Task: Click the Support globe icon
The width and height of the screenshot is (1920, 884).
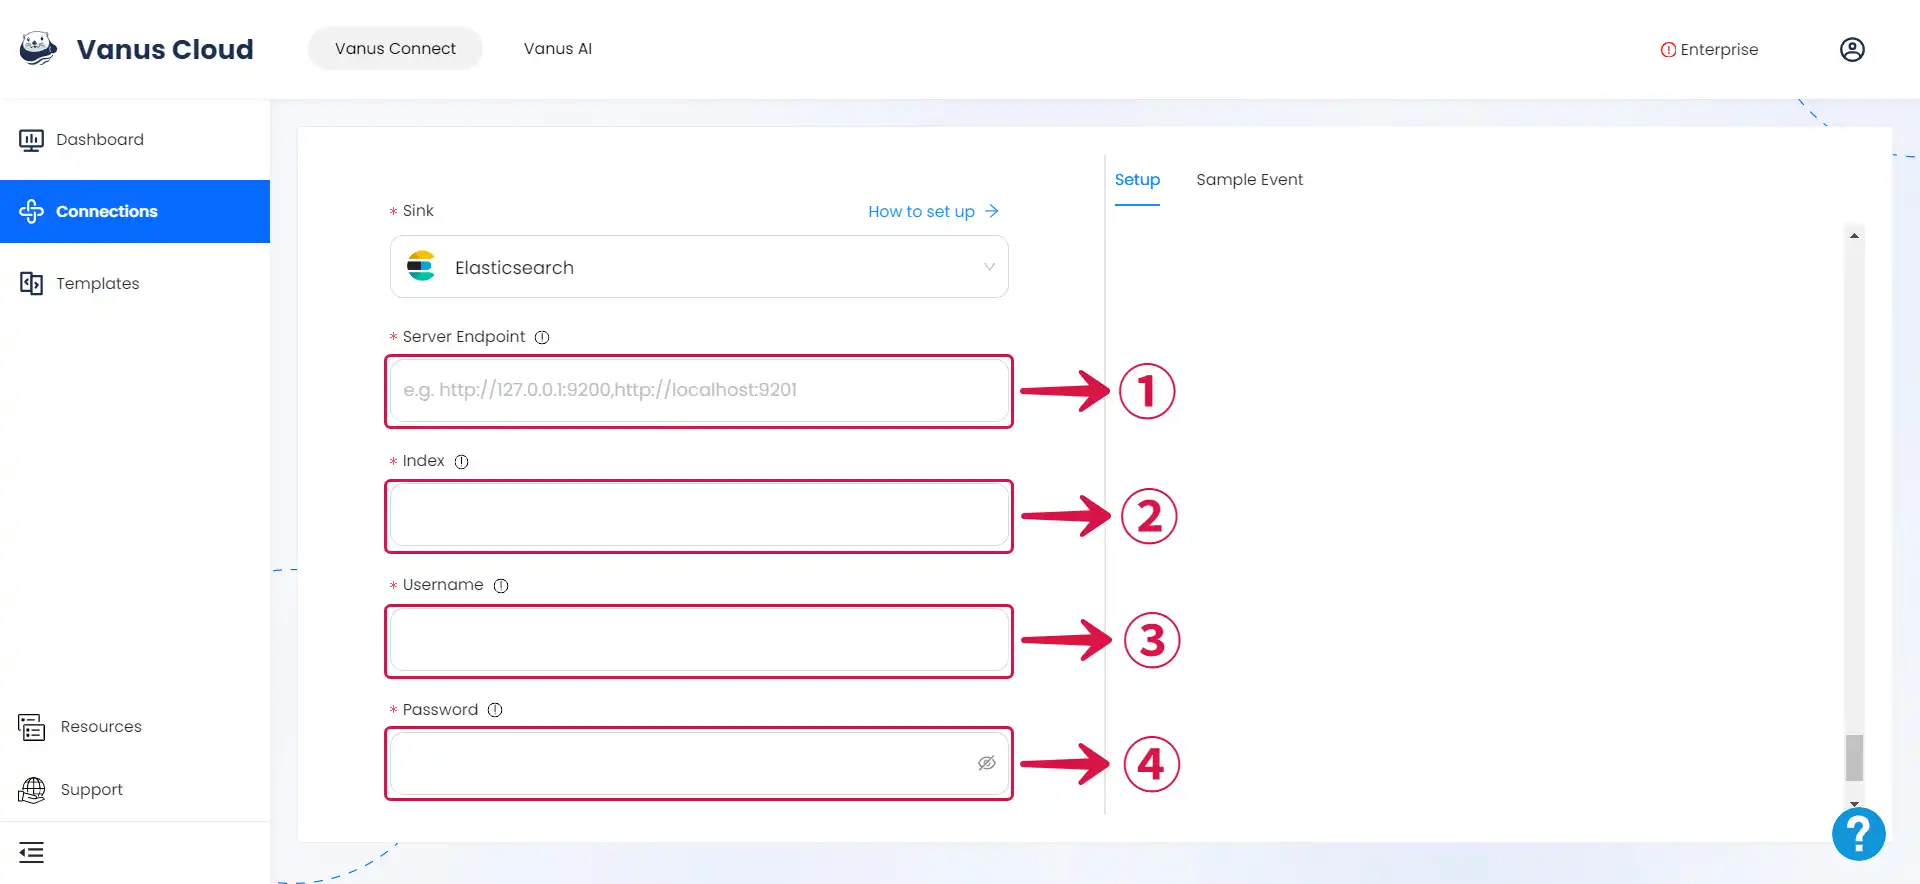Action: coord(32,790)
